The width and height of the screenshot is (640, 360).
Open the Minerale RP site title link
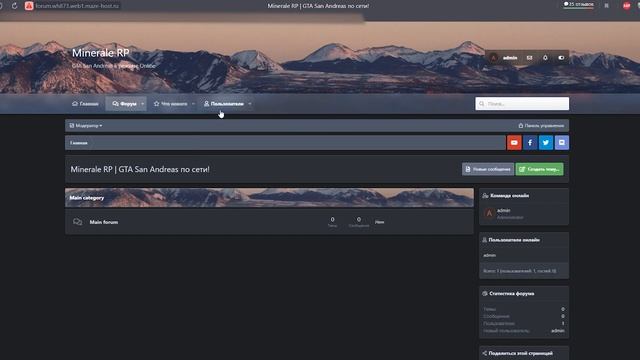tap(100, 53)
